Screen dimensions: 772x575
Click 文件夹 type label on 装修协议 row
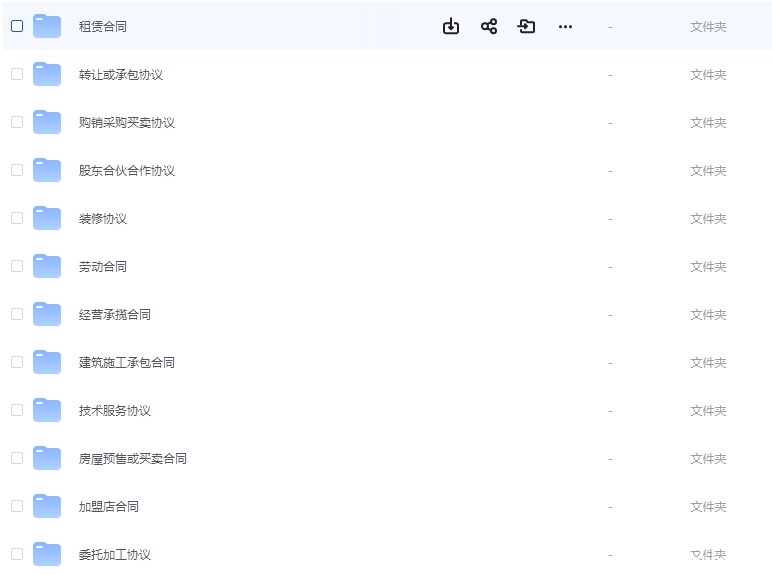(708, 219)
